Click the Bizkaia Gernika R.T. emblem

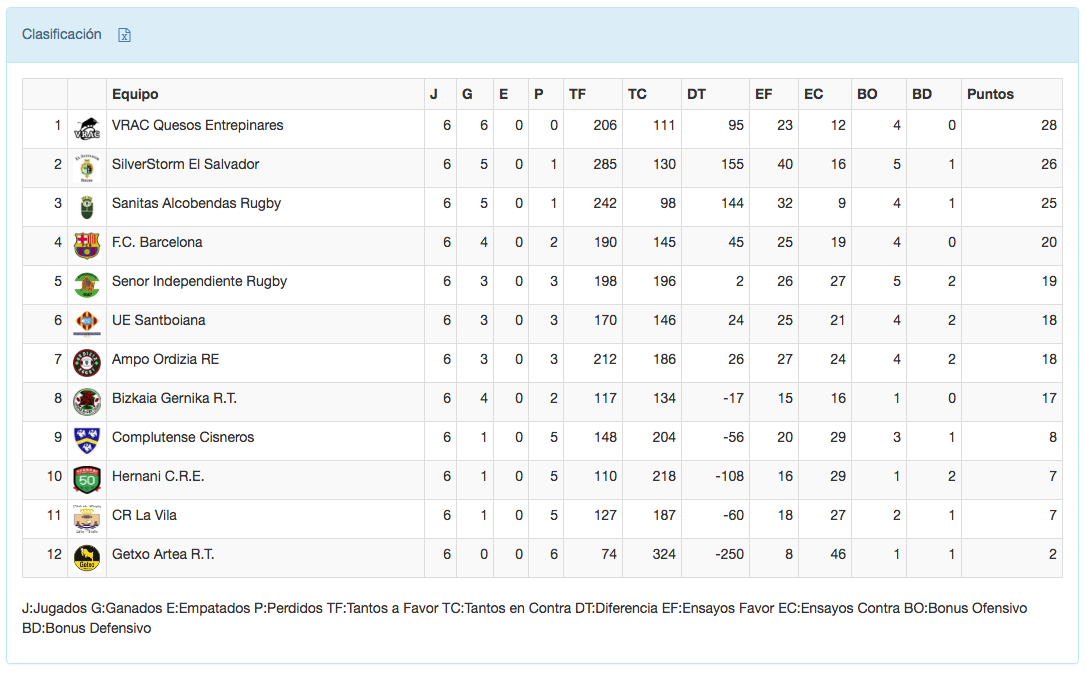click(x=87, y=401)
